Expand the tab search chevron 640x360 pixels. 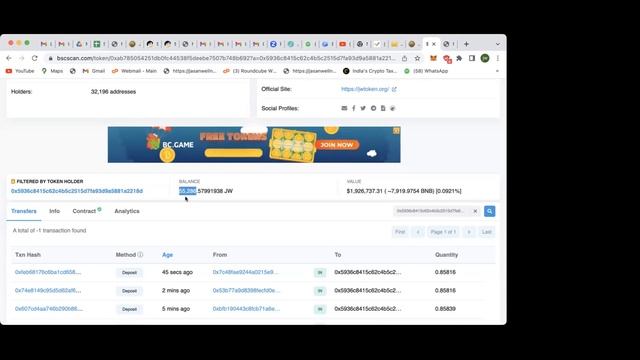pos(498,44)
